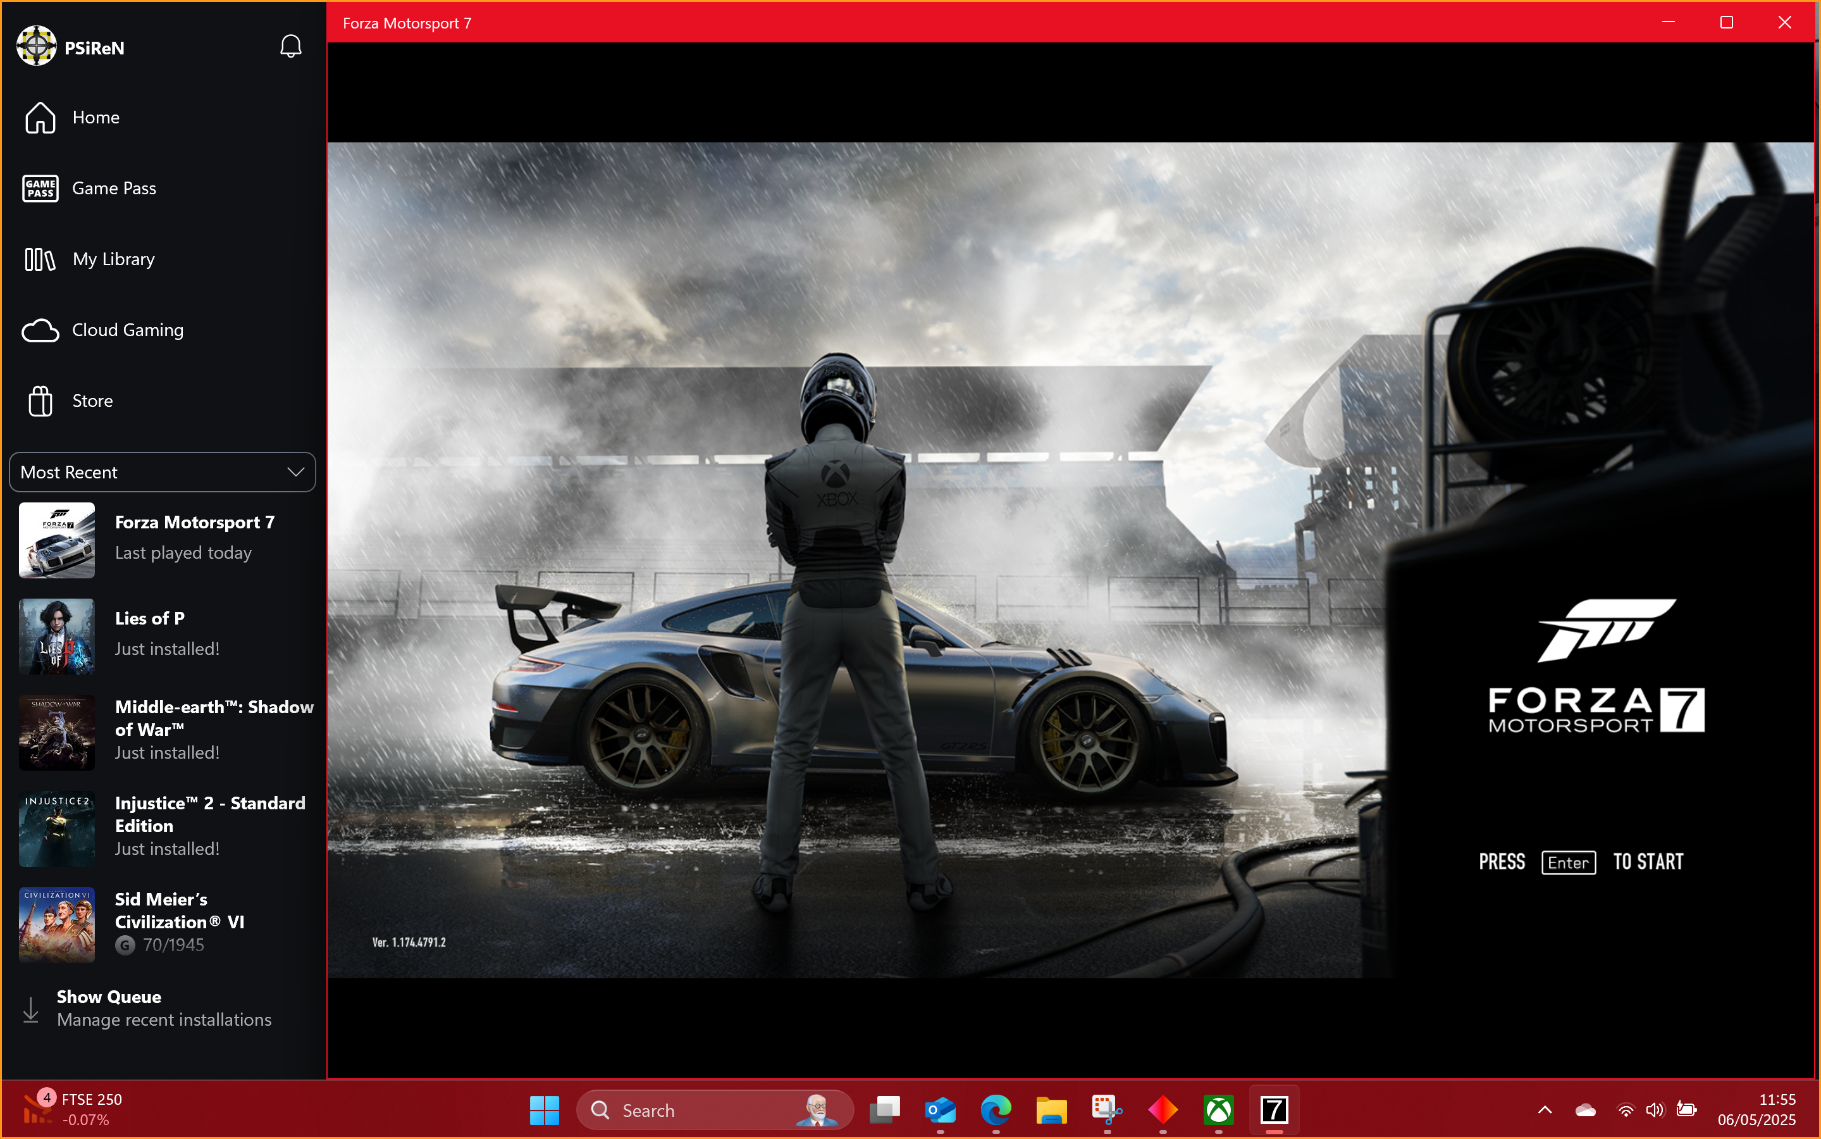Open the notifications bell
The image size is (1821, 1139).
click(x=290, y=46)
